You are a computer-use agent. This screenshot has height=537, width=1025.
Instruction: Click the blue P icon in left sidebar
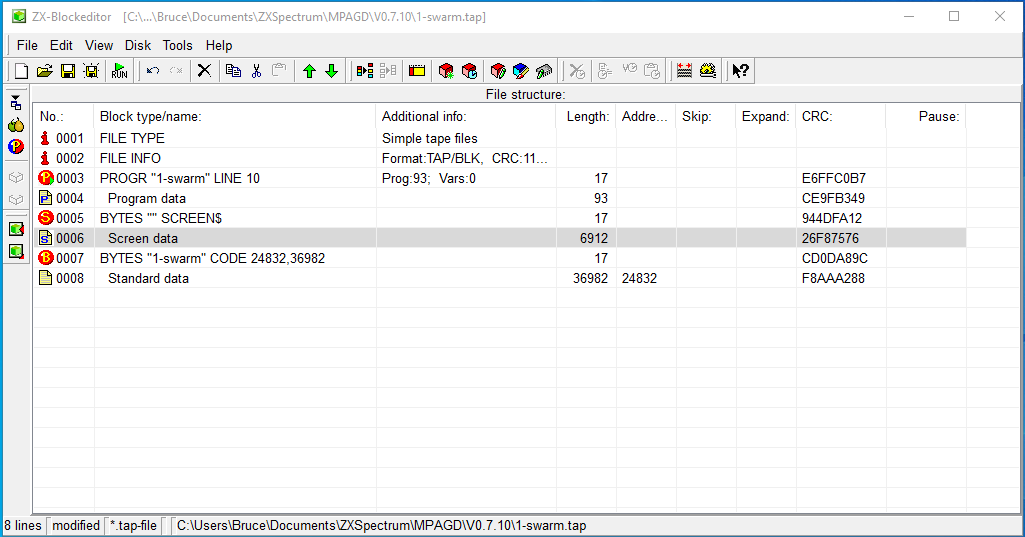pyautogui.click(x=16, y=147)
